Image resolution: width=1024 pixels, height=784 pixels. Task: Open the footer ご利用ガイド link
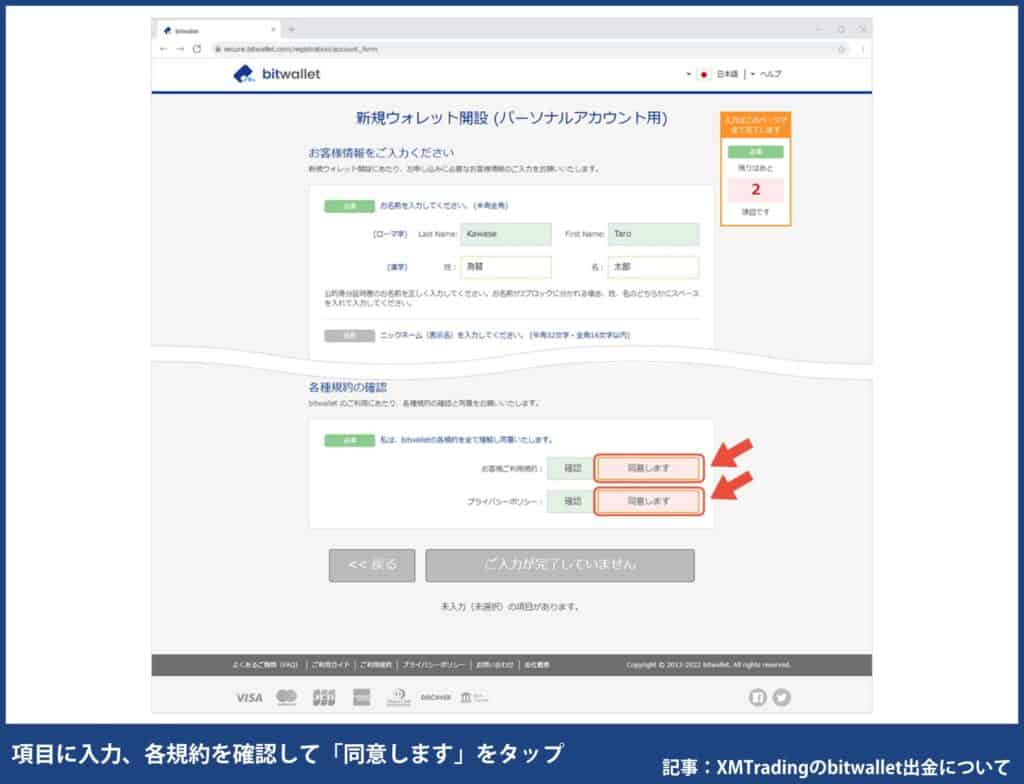tap(330, 665)
